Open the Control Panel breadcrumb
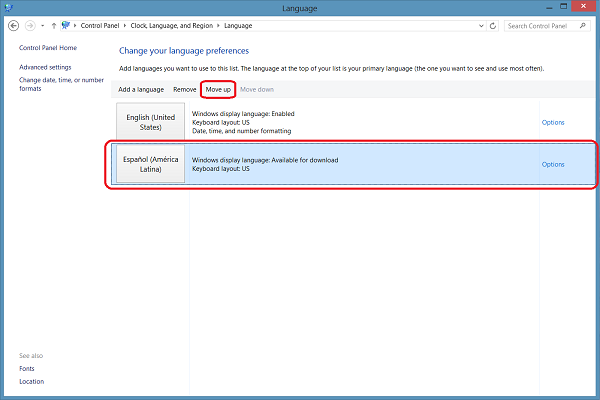Image resolution: width=600 pixels, height=400 pixels. [100, 26]
